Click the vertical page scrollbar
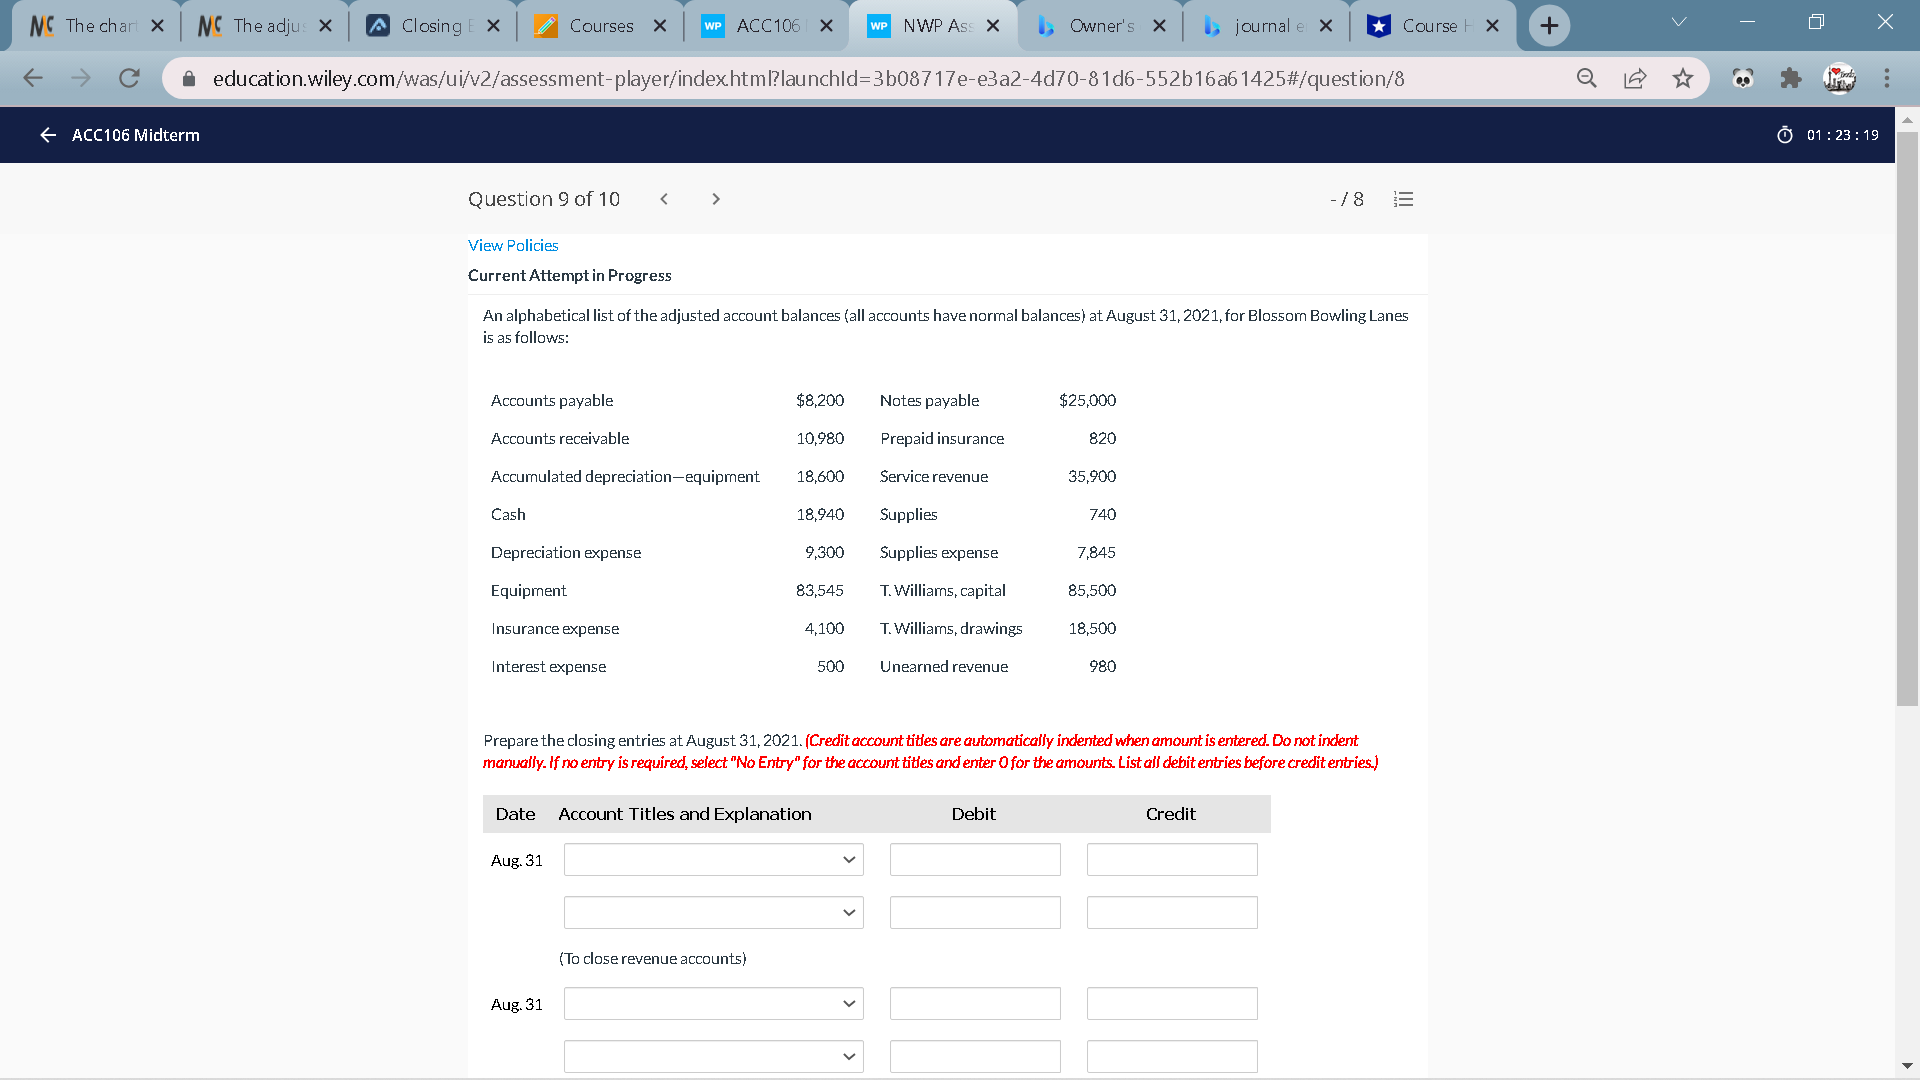 click(x=1907, y=420)
